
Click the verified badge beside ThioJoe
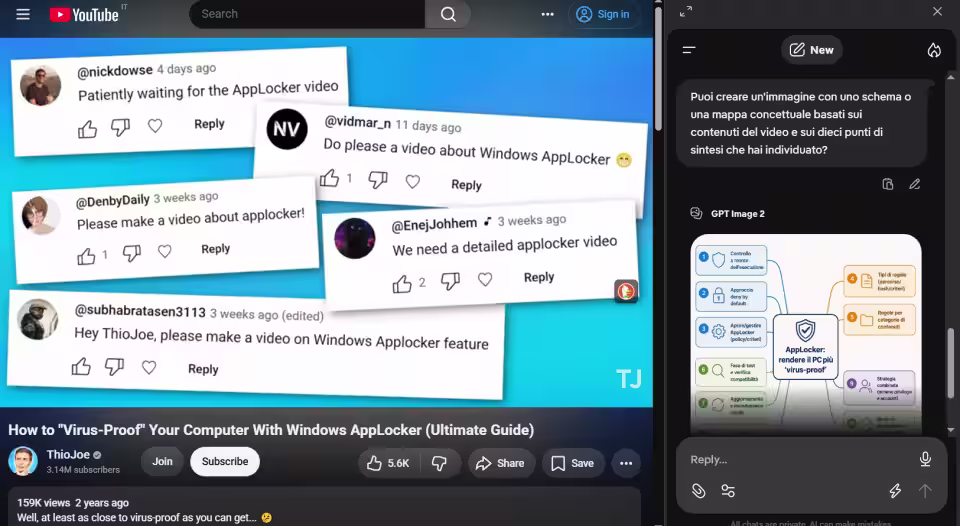[97, 455]
